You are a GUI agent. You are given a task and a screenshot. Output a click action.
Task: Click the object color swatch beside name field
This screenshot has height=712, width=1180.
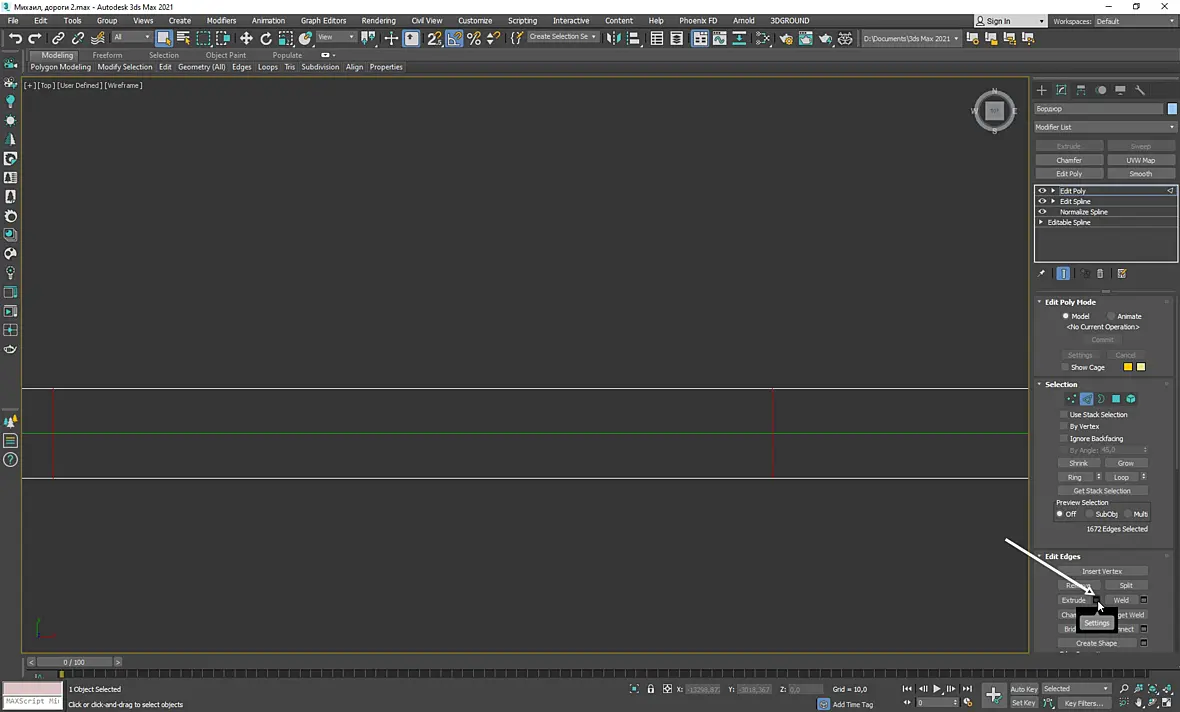click(x=1172, y=109)
